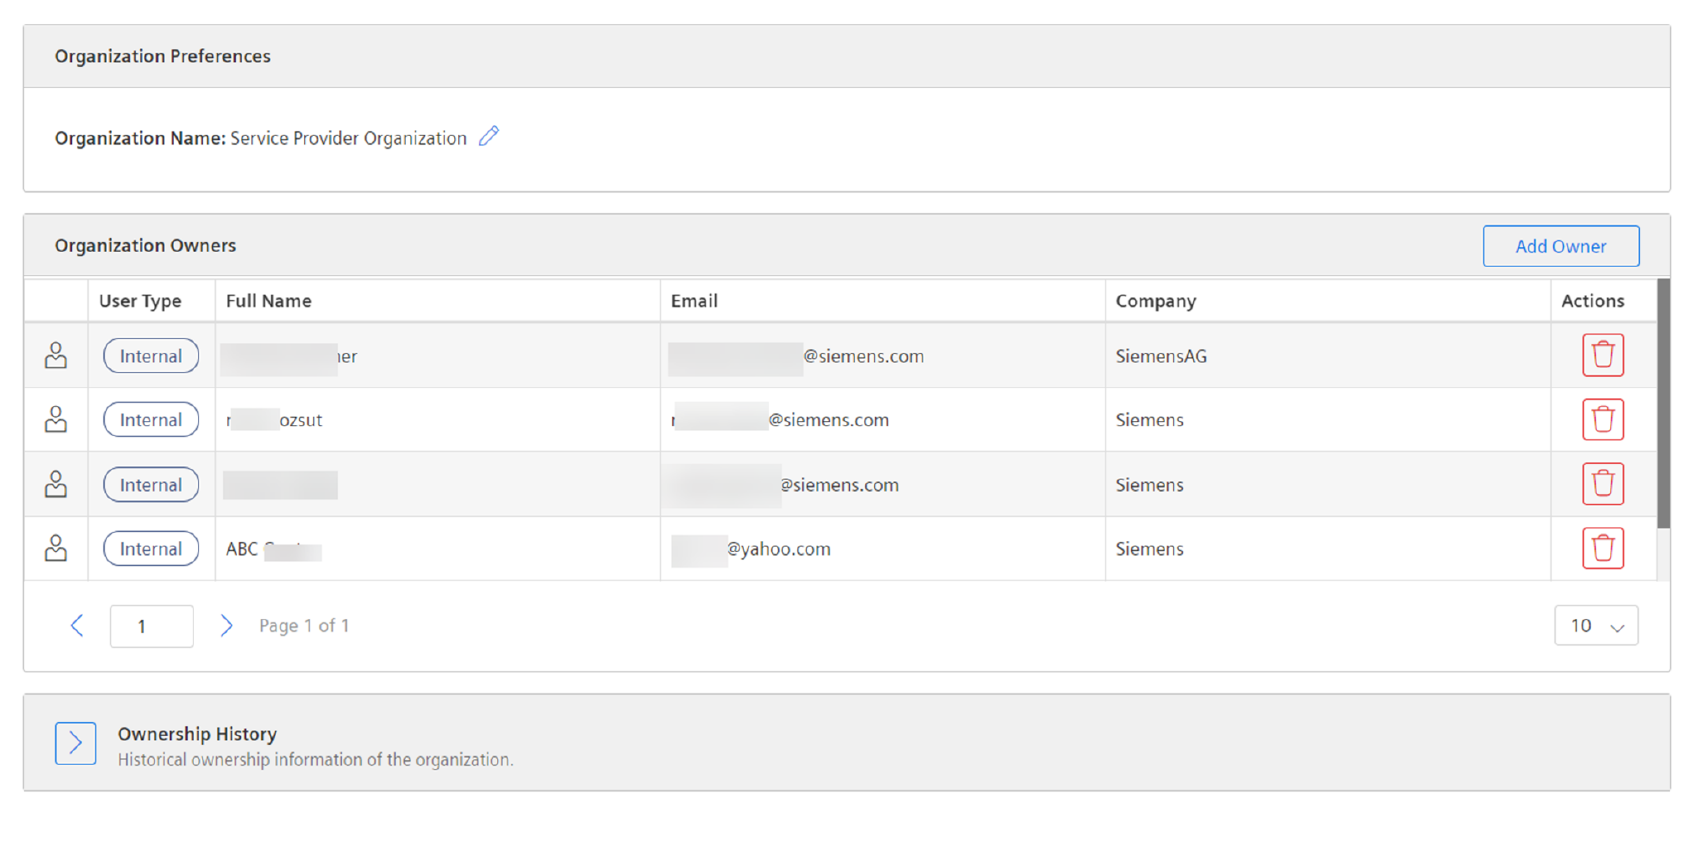Delete owner row with name ending ozsut
This screenshot has width=1708, height=863.
tap(1602, 419)
